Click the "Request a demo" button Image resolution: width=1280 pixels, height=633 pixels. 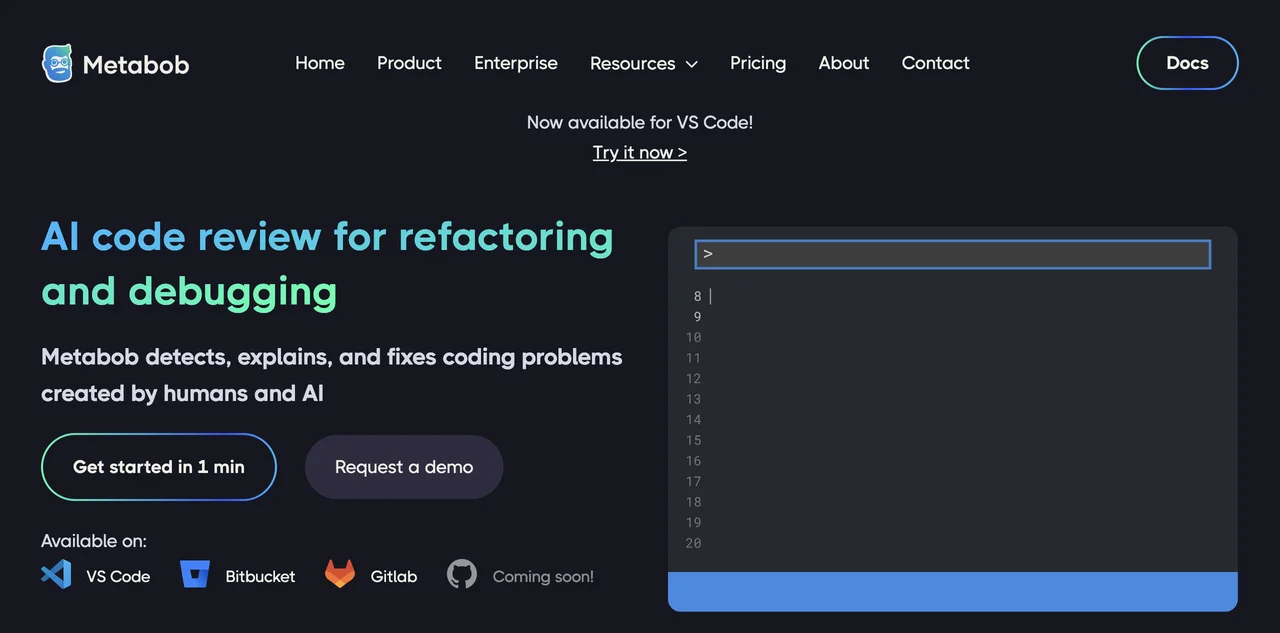pos(404,467)
